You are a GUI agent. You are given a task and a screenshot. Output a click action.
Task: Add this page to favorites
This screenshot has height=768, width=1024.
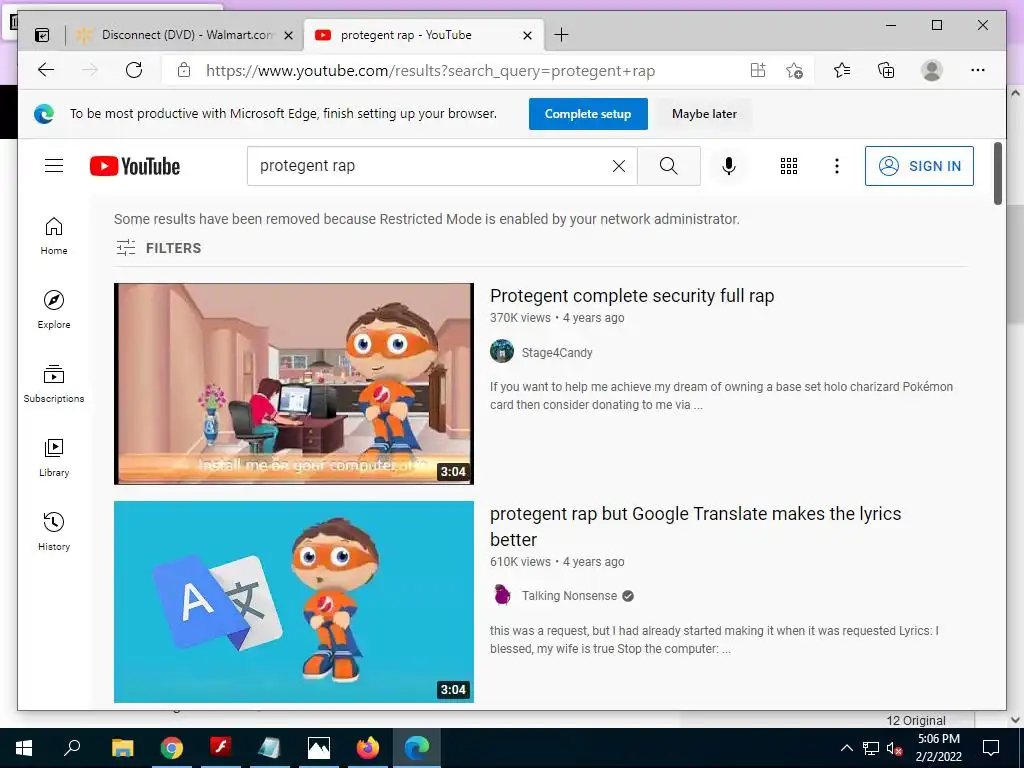pos(794,71)
